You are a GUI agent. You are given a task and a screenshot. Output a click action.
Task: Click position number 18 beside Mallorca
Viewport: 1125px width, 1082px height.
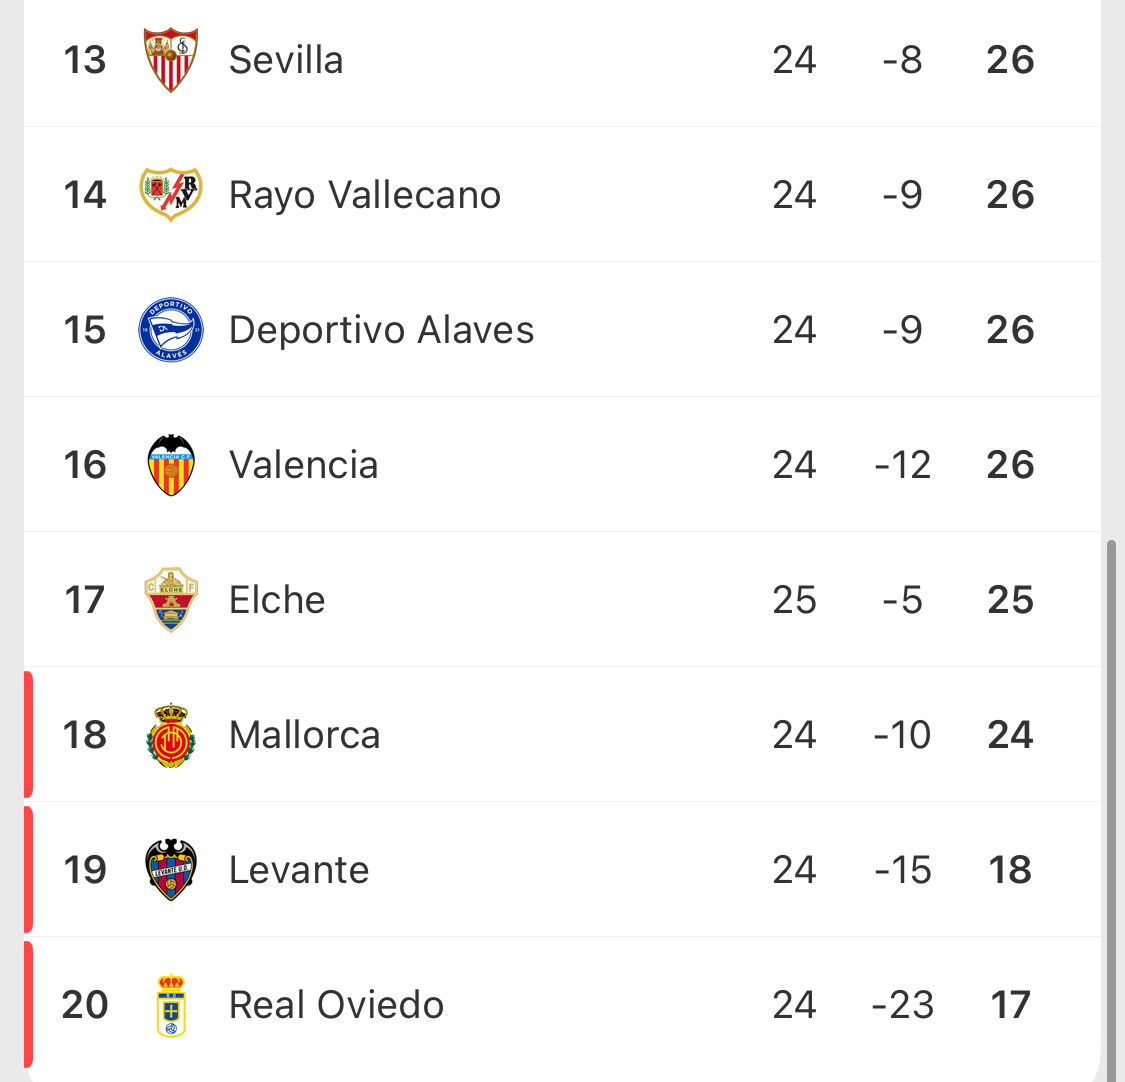(85, 735)
